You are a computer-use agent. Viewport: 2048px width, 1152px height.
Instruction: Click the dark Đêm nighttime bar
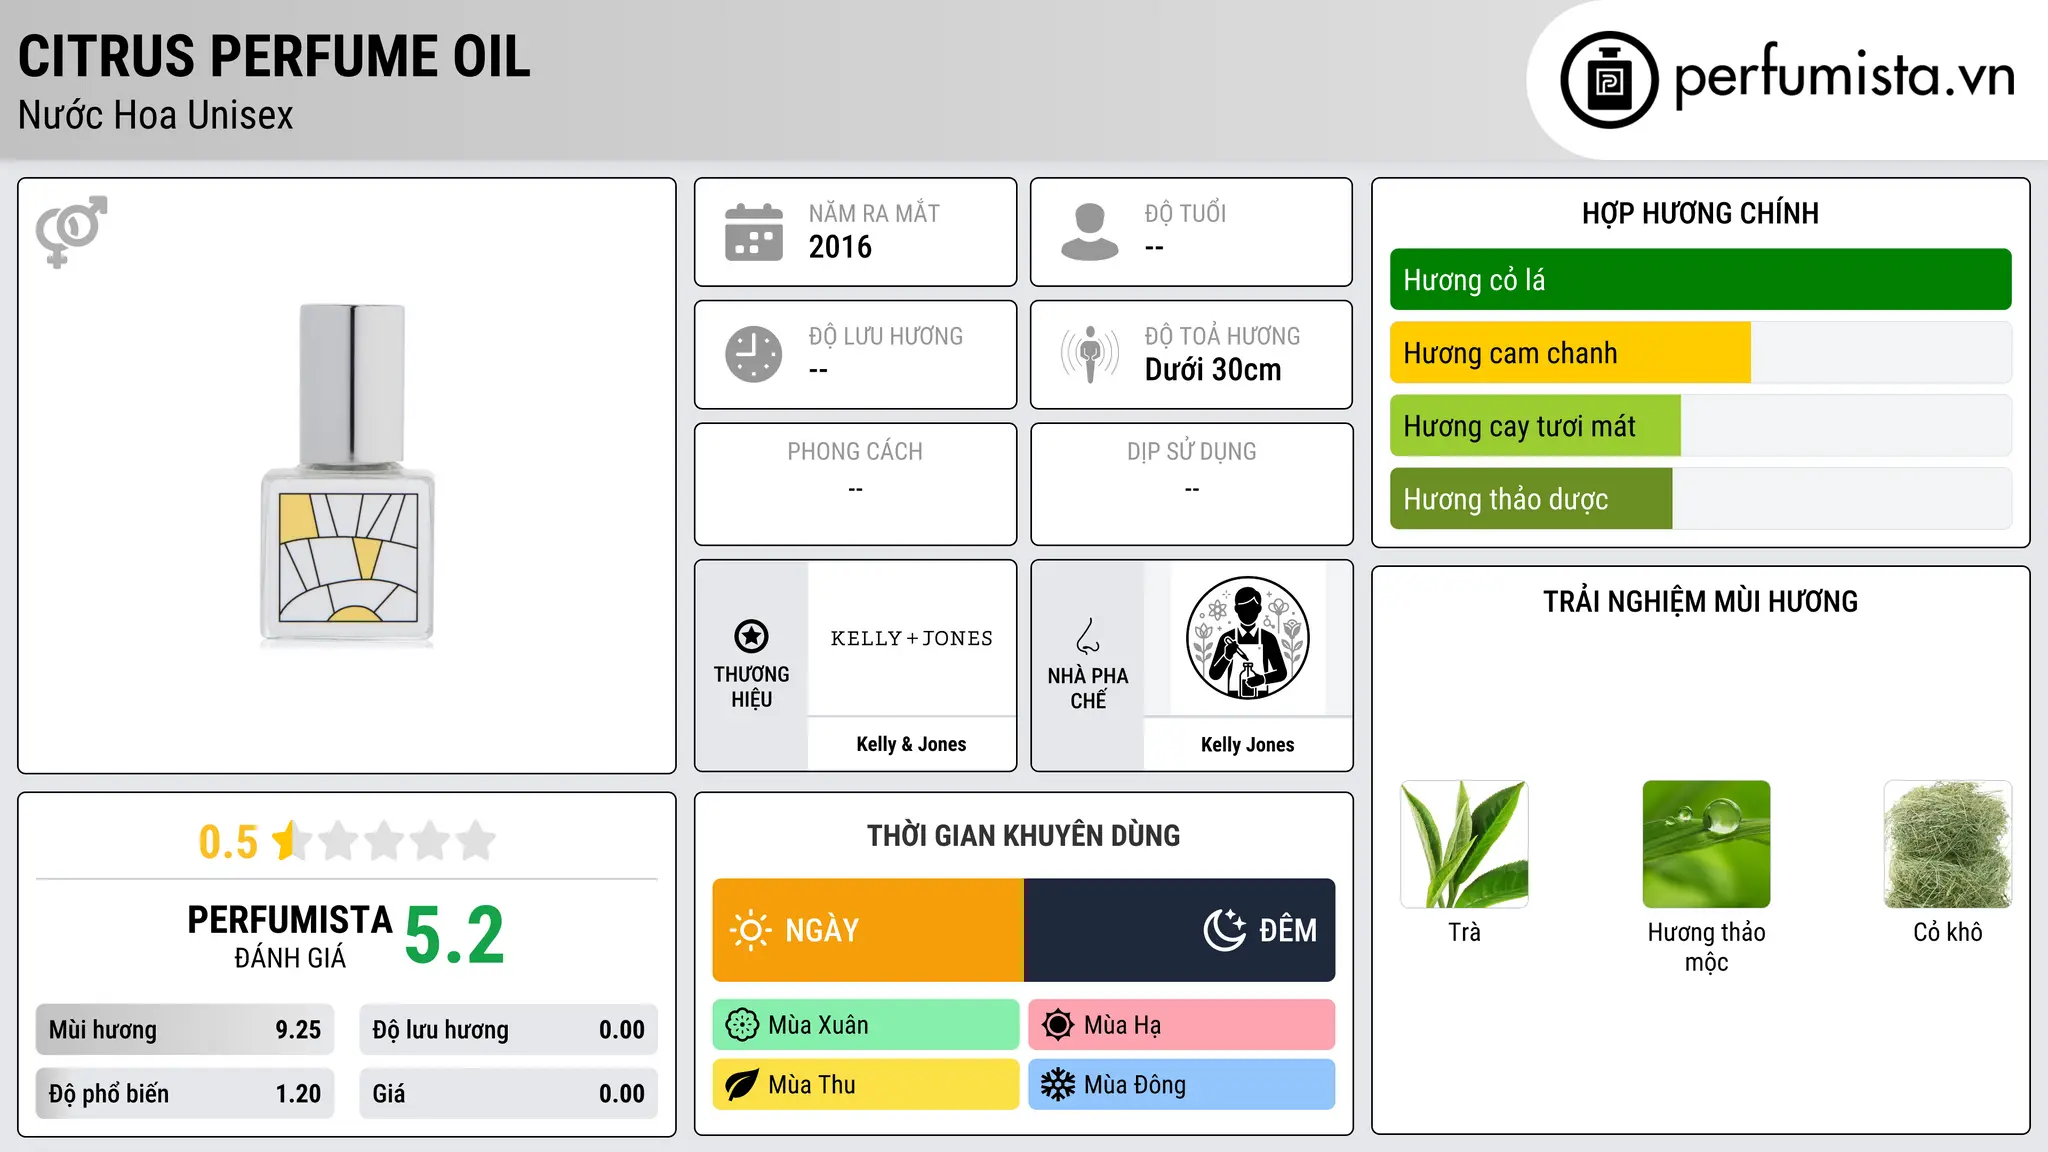coord(1180,930)
